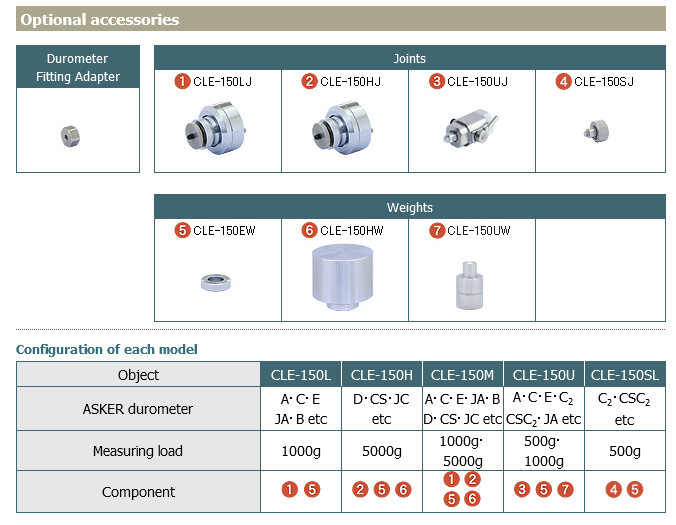The width and height of the screenshot is (676, 525).
Task: Click the red number 5 badge beside CLE-150EW
Action: [x=183, y=231]
